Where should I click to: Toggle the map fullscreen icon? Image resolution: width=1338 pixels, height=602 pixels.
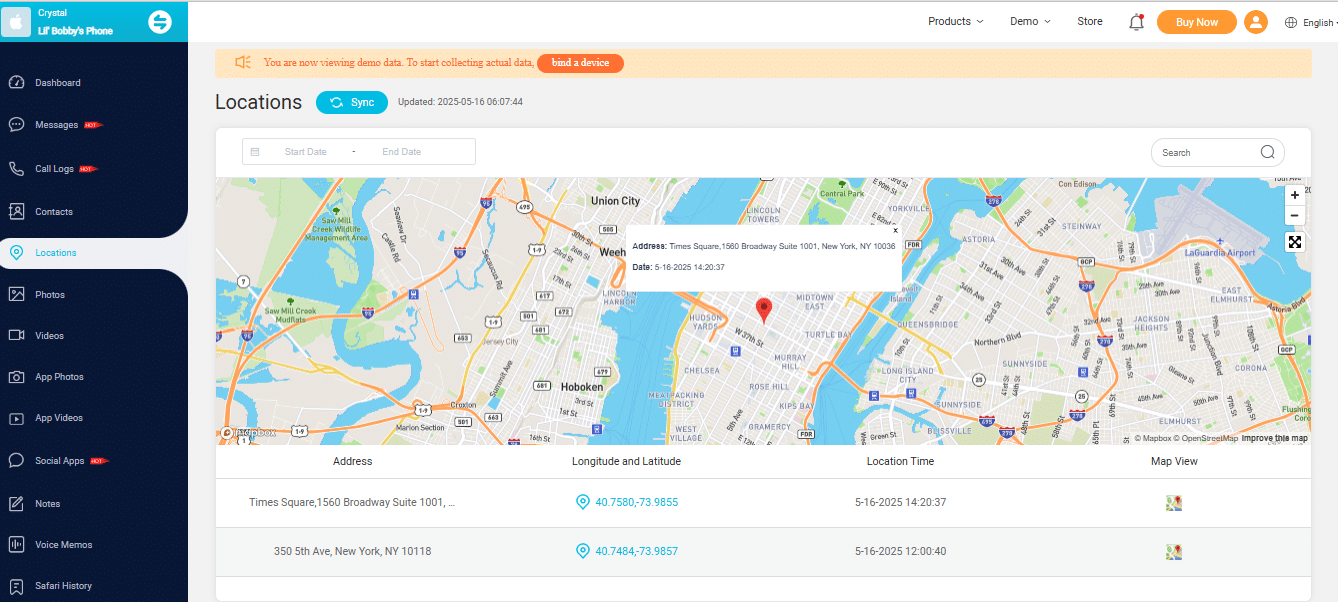[x=1295, y=242]
